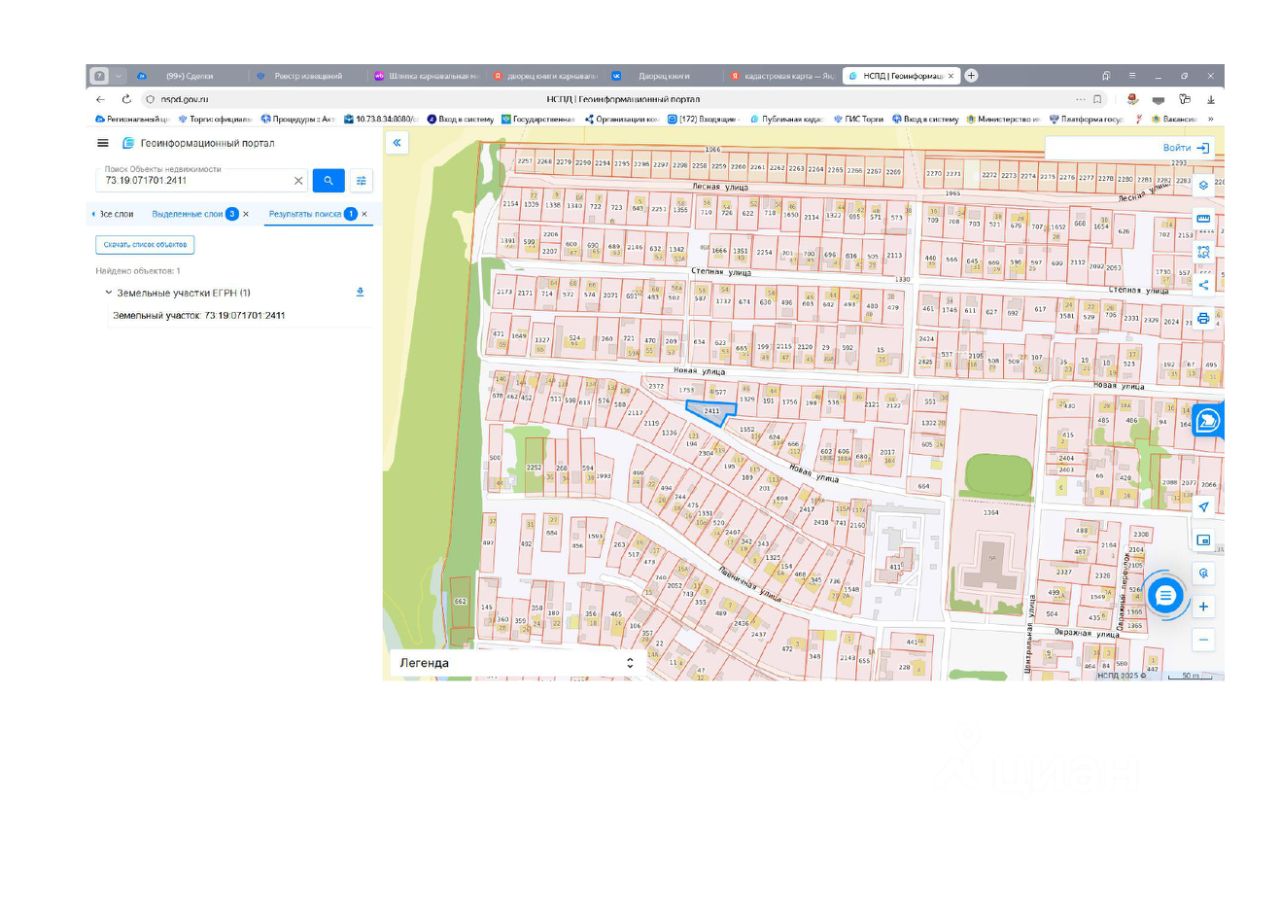Collapse the Земельные участки ЕГРН group
This screenshot has width=1280, height=904.
[108, 293]
